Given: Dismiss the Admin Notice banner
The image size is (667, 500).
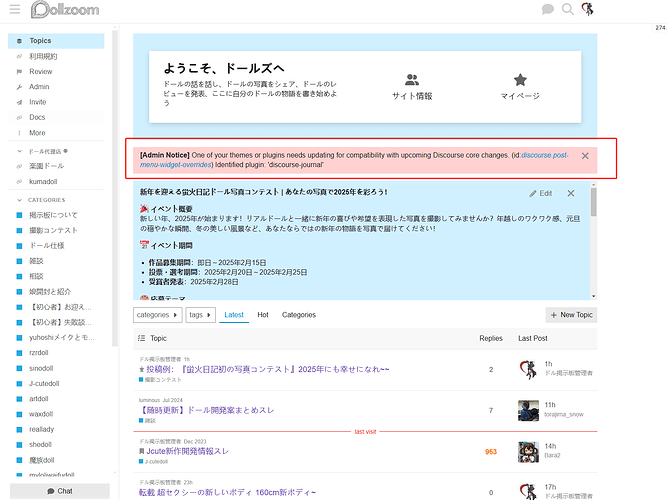Looking at the screenshot, I should click(585, 156).
